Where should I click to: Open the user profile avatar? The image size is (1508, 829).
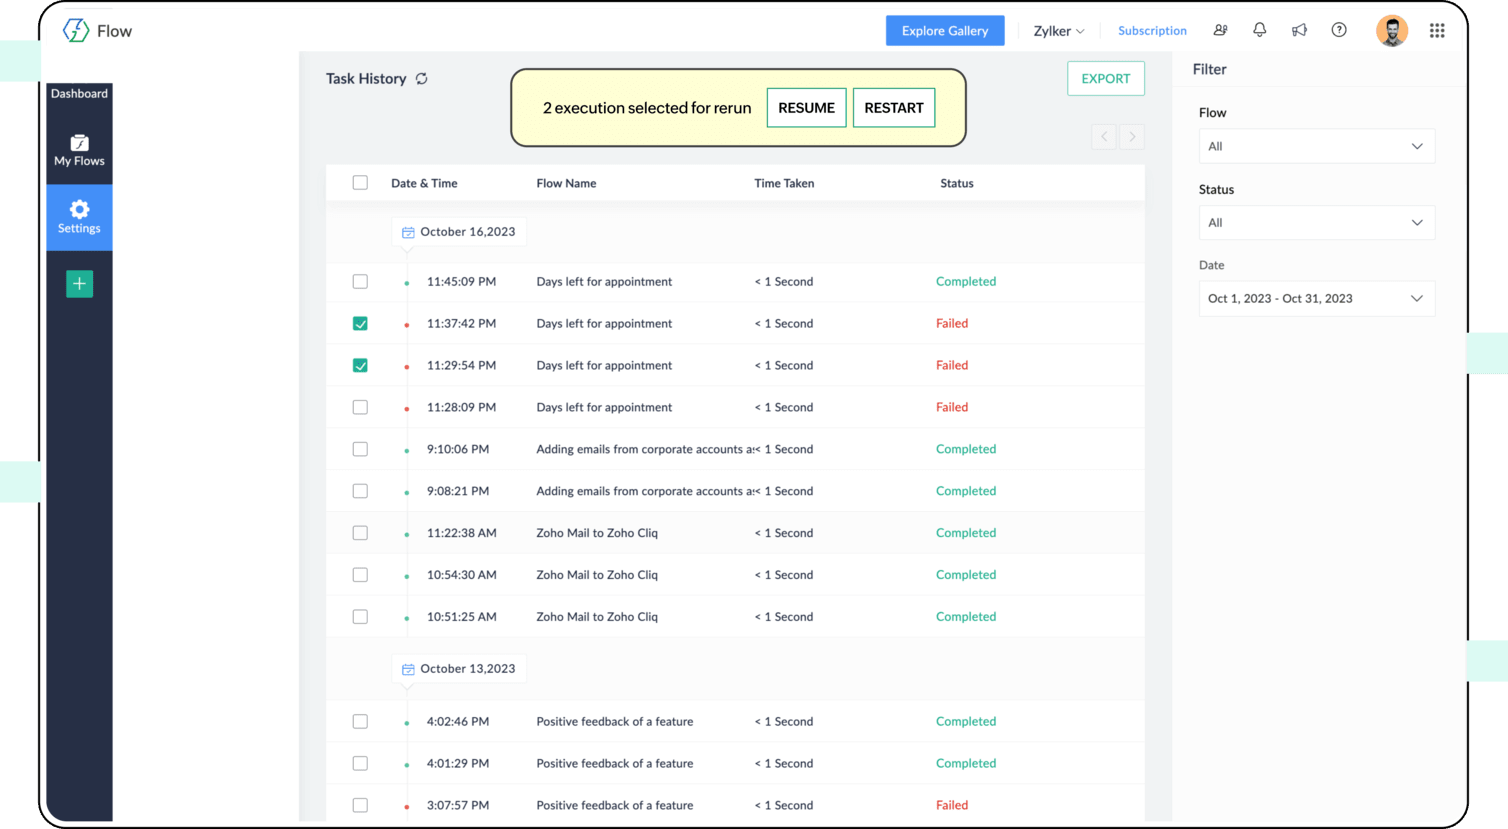click(x=1391, y=31)
